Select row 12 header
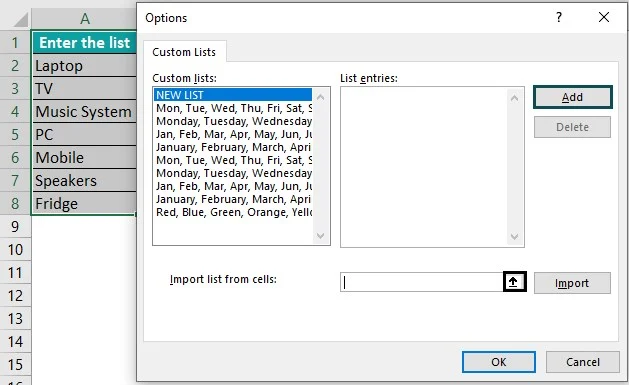The height and width of the screenshot is (385, 629). click(x=15, y=296)
